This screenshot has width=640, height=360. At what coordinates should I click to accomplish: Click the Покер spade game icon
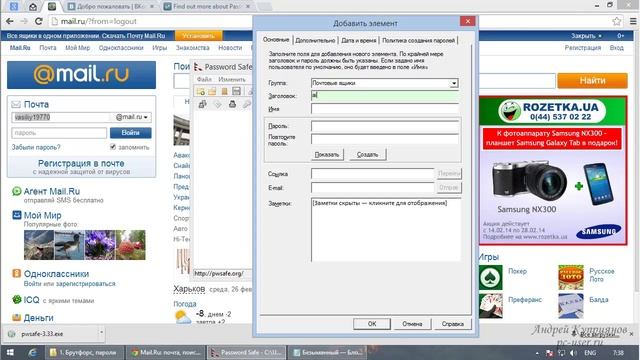pos(491,278)
